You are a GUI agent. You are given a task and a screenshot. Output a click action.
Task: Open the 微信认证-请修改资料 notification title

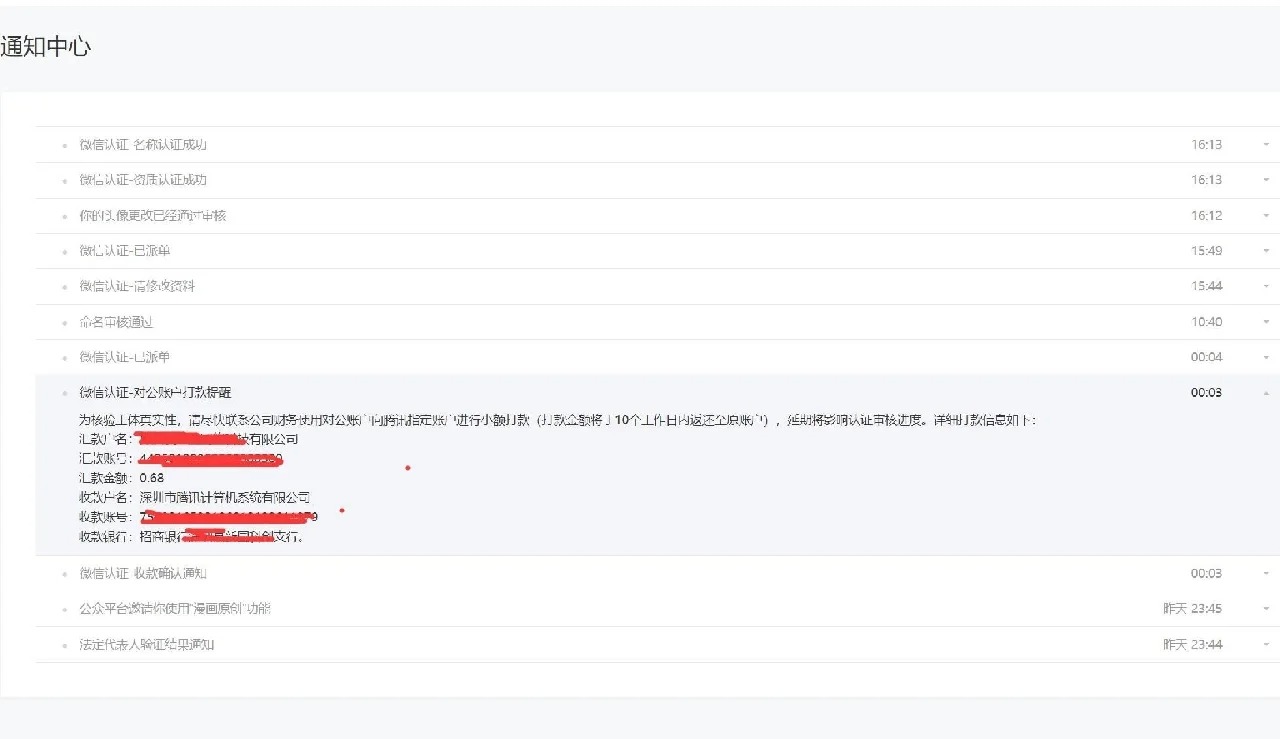[x=137, y=286]
